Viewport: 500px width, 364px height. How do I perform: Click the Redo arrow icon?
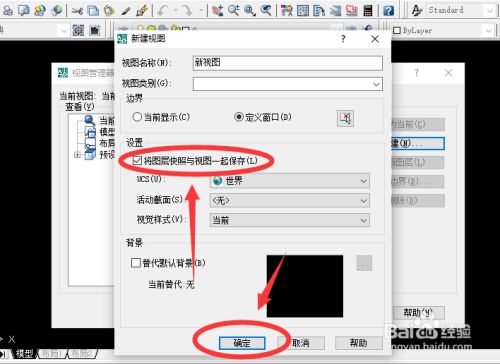[x=187, y=11]
